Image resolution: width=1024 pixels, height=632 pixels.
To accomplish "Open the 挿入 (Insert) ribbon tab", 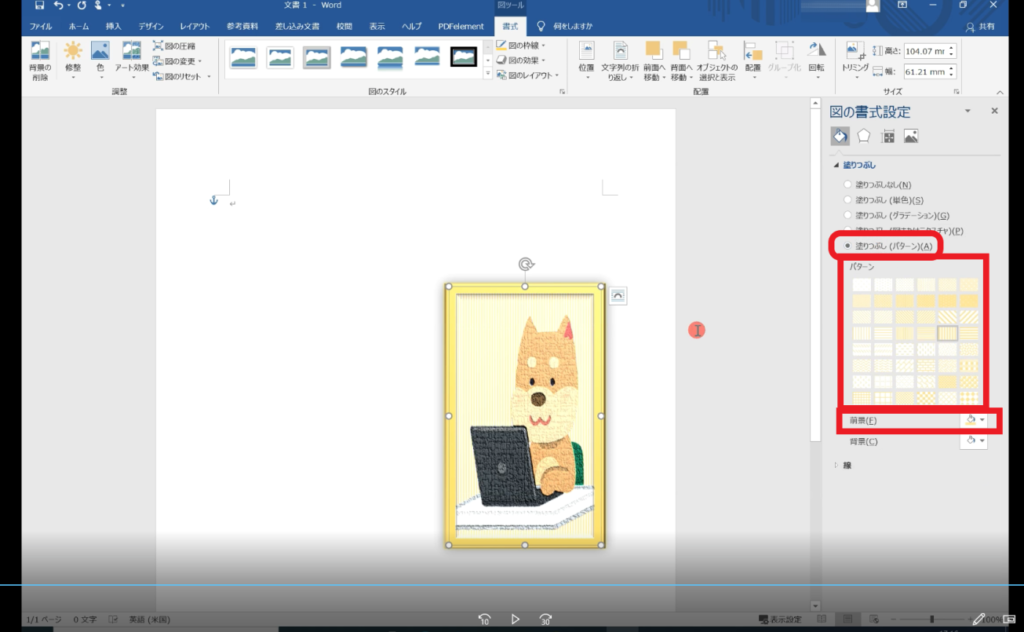I will [x=114, y=26].
